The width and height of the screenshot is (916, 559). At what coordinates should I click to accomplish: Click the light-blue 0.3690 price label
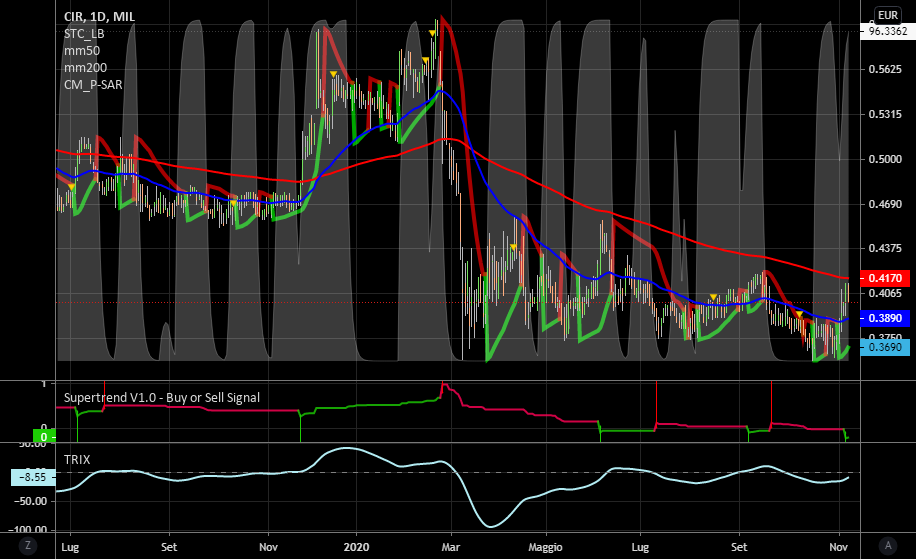tap(885, 347)
